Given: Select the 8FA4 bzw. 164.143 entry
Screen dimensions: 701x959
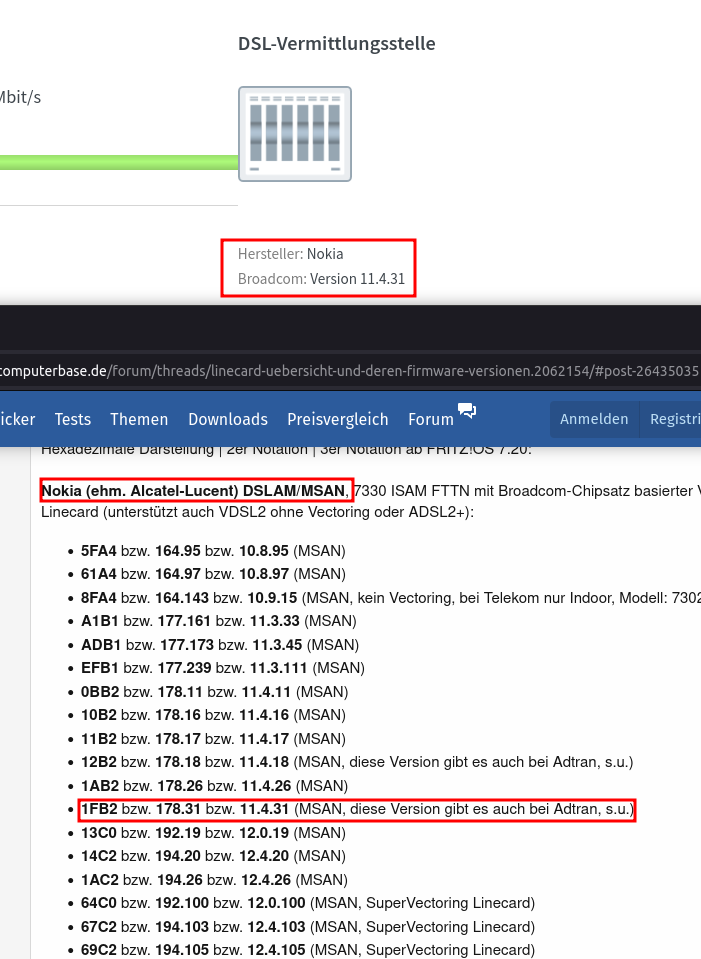Looking at the screenshot, I should pos(391,598).
